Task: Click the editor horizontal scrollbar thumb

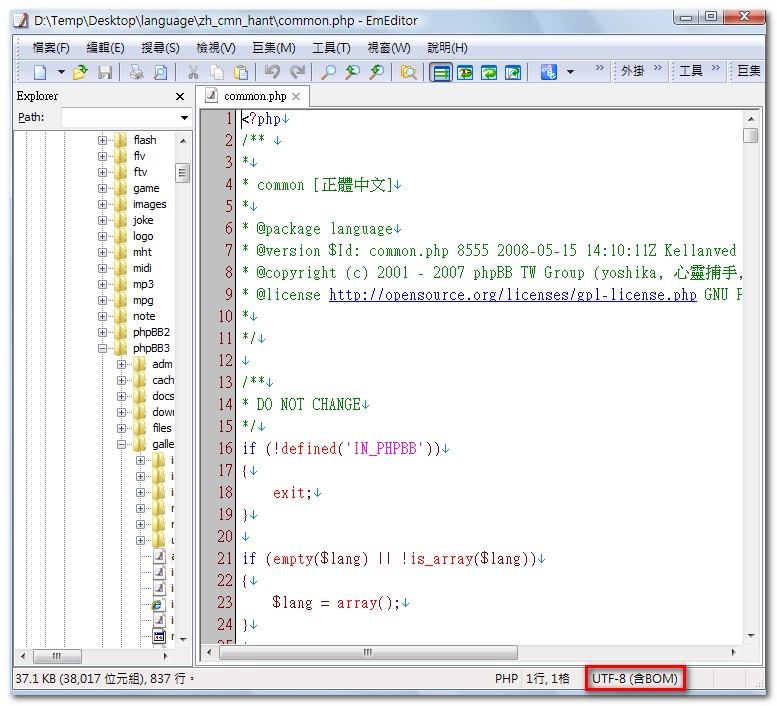Action: [x=368, y=652]
